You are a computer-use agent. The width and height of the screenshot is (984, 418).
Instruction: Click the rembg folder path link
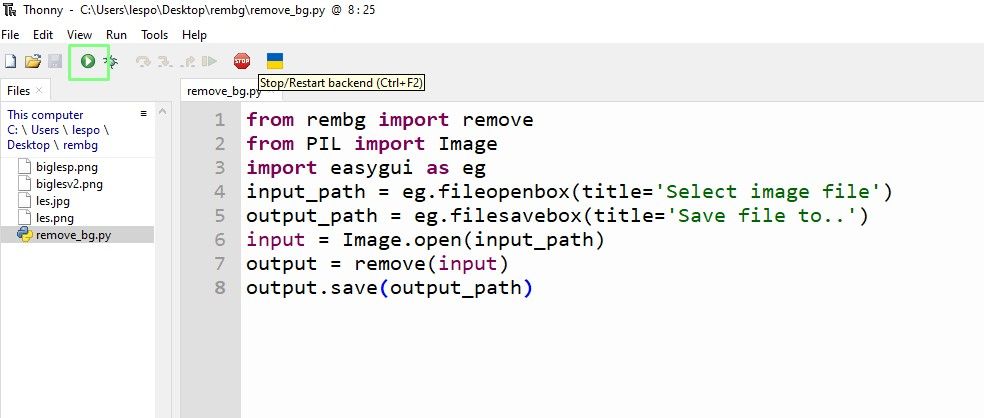(x=81, y=145)
